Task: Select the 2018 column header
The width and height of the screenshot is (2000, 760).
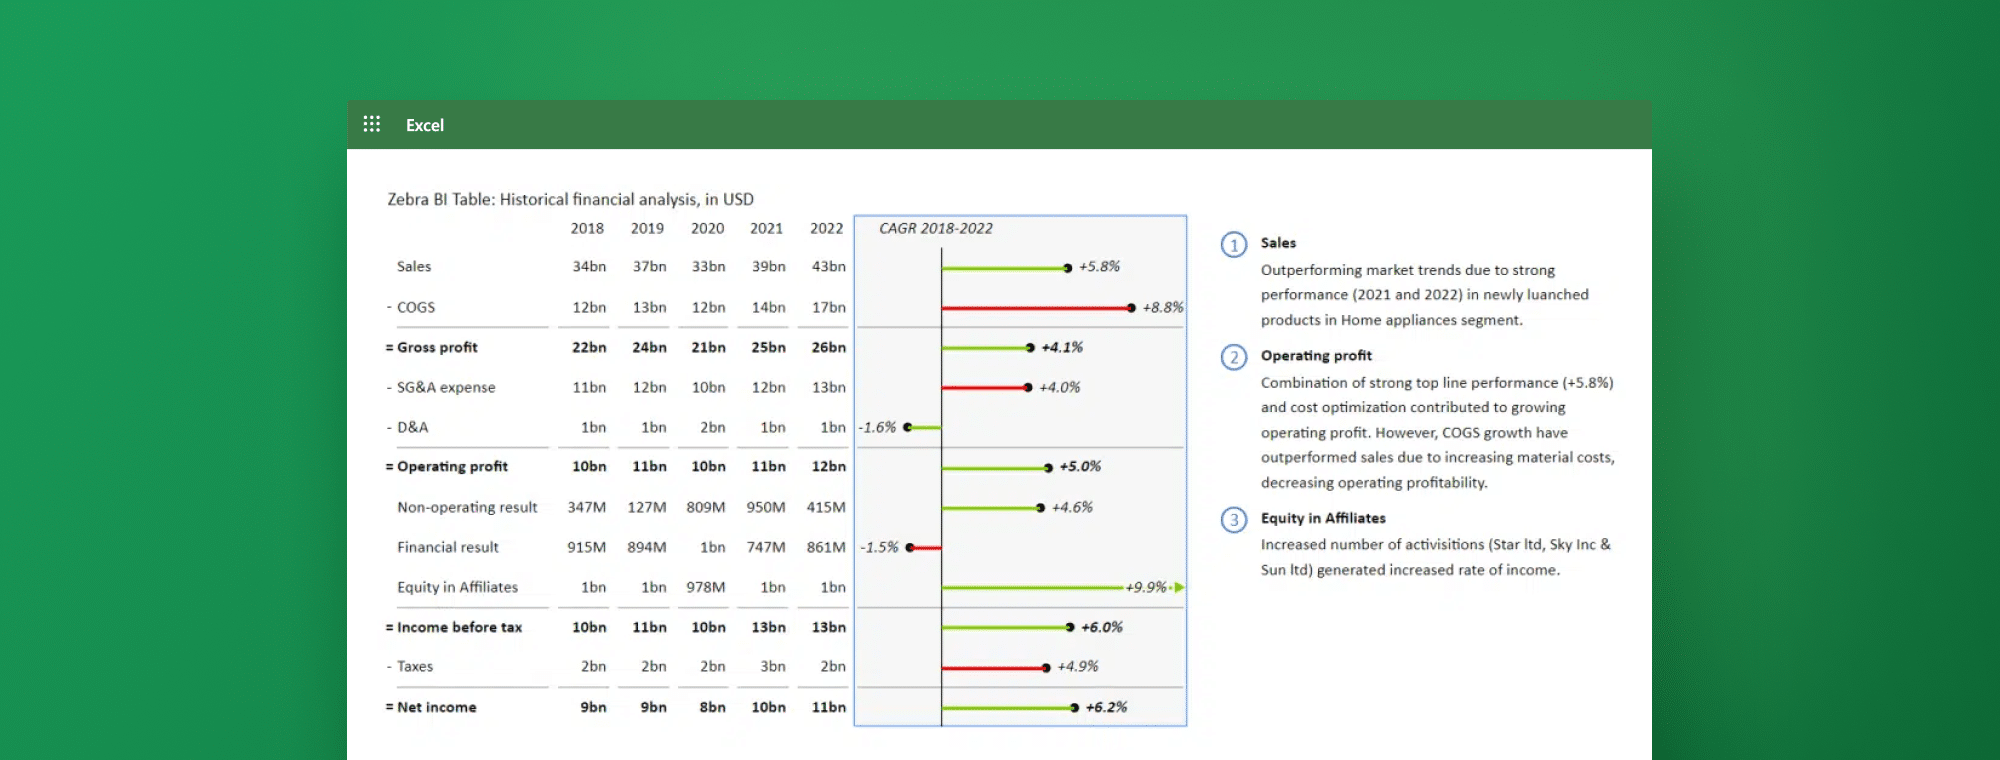Action: pos(587,228)
